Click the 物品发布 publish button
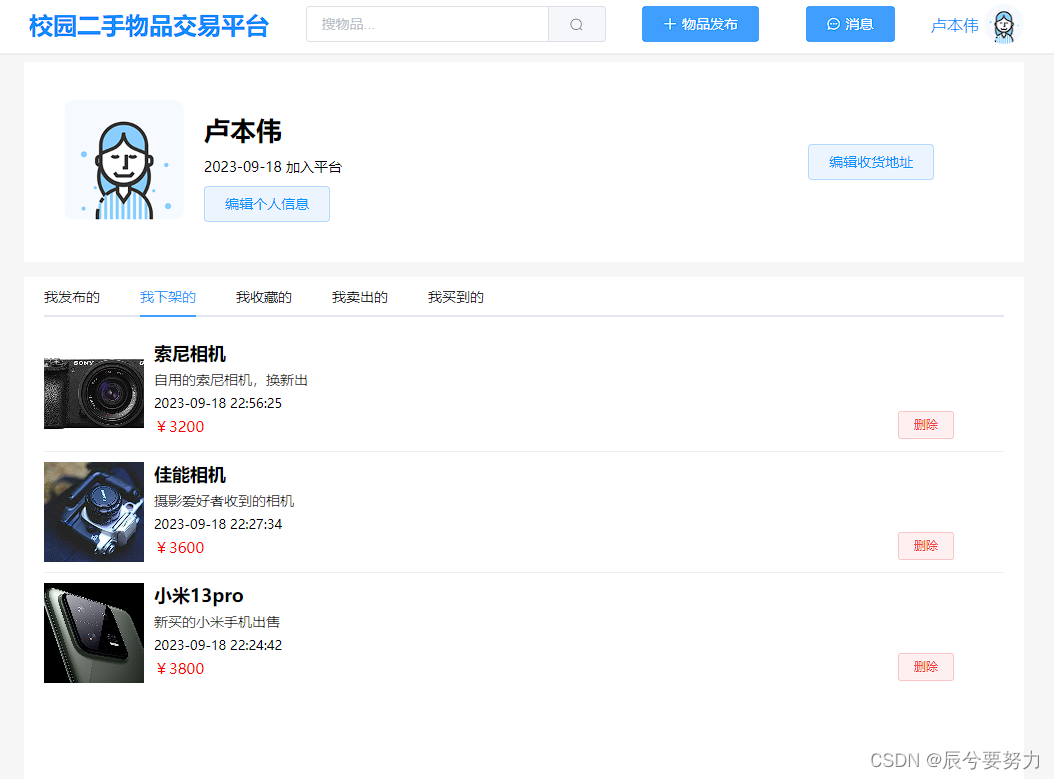 click(700, 24)
